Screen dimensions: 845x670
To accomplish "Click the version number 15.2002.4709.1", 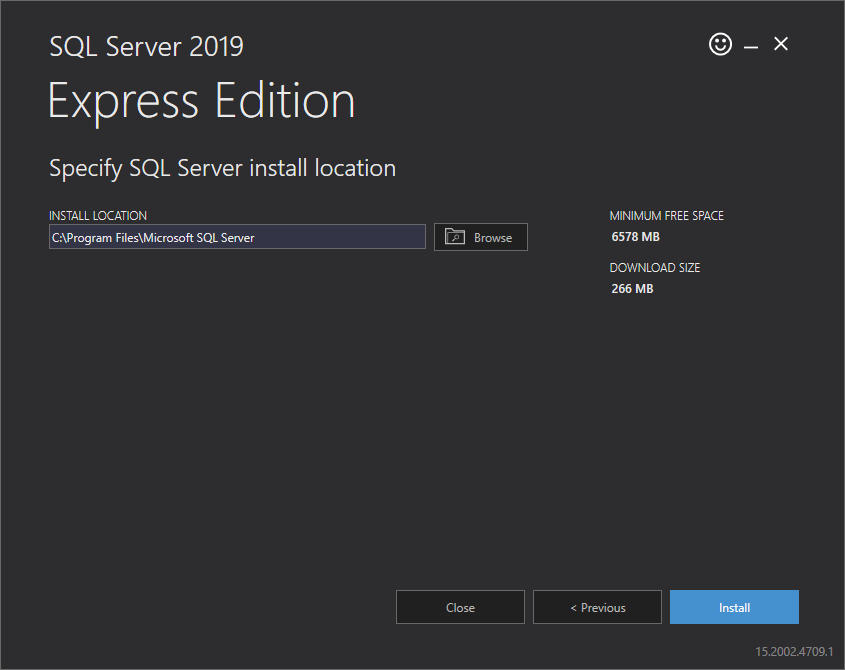I will click(794, 651).
